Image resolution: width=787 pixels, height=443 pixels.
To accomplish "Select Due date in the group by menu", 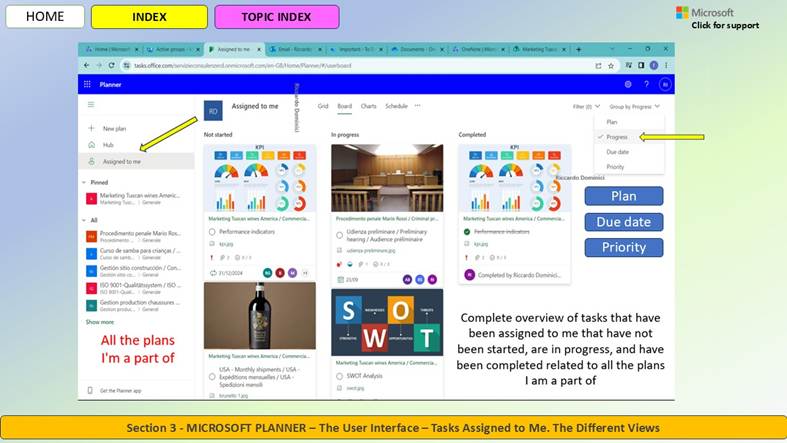I will click(617, 152).
